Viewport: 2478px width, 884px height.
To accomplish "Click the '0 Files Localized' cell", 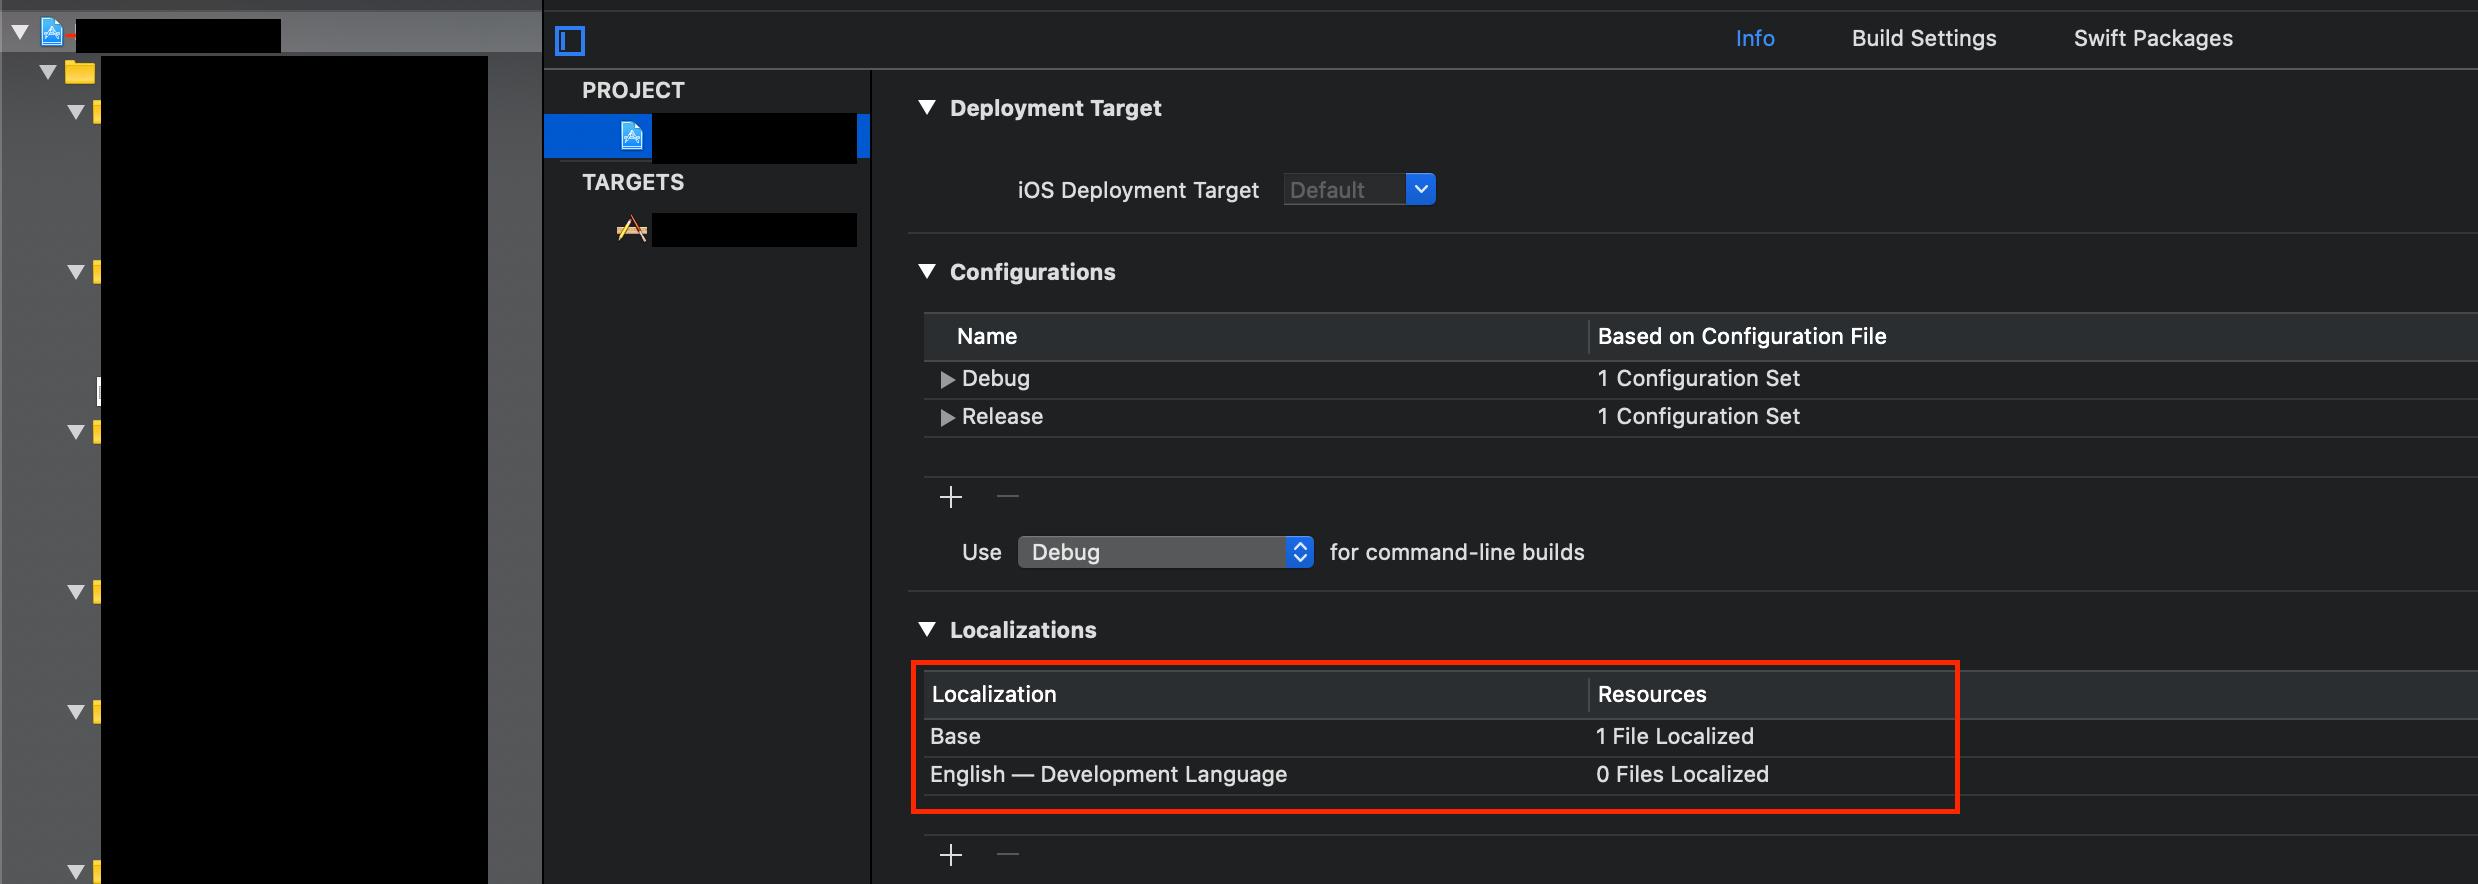I will click(1682, 775).
